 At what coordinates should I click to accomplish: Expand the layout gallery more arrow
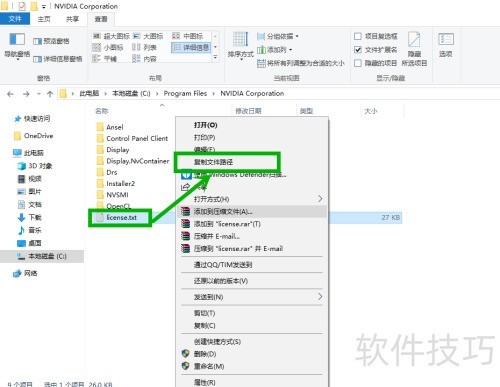[x=216, y=58]
